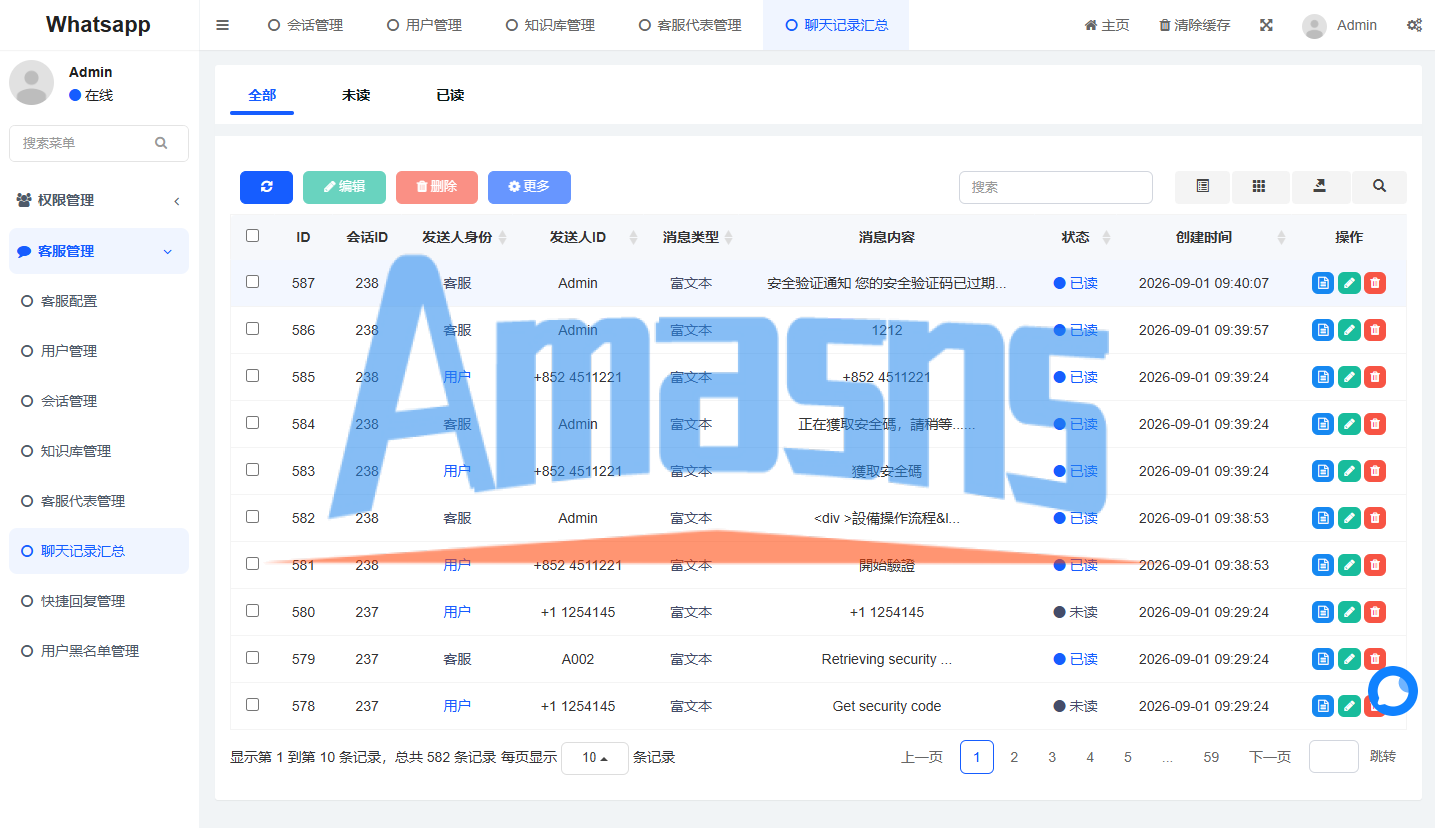1435x828 pixels.
Task: Expand the 权限管理 sidebar group
Action: click(99, 200)
